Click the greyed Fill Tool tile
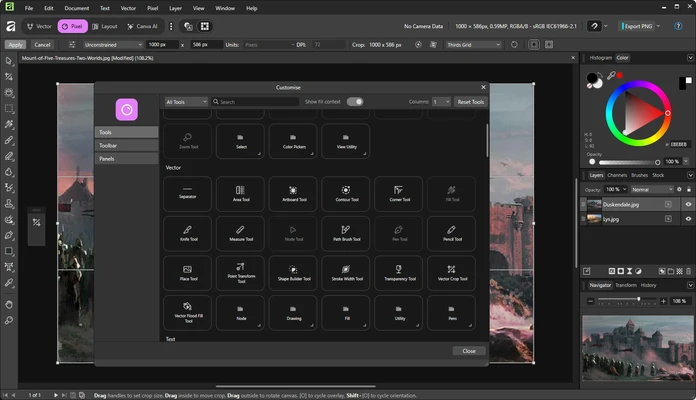The image size is (696, 400). [451, 194]
